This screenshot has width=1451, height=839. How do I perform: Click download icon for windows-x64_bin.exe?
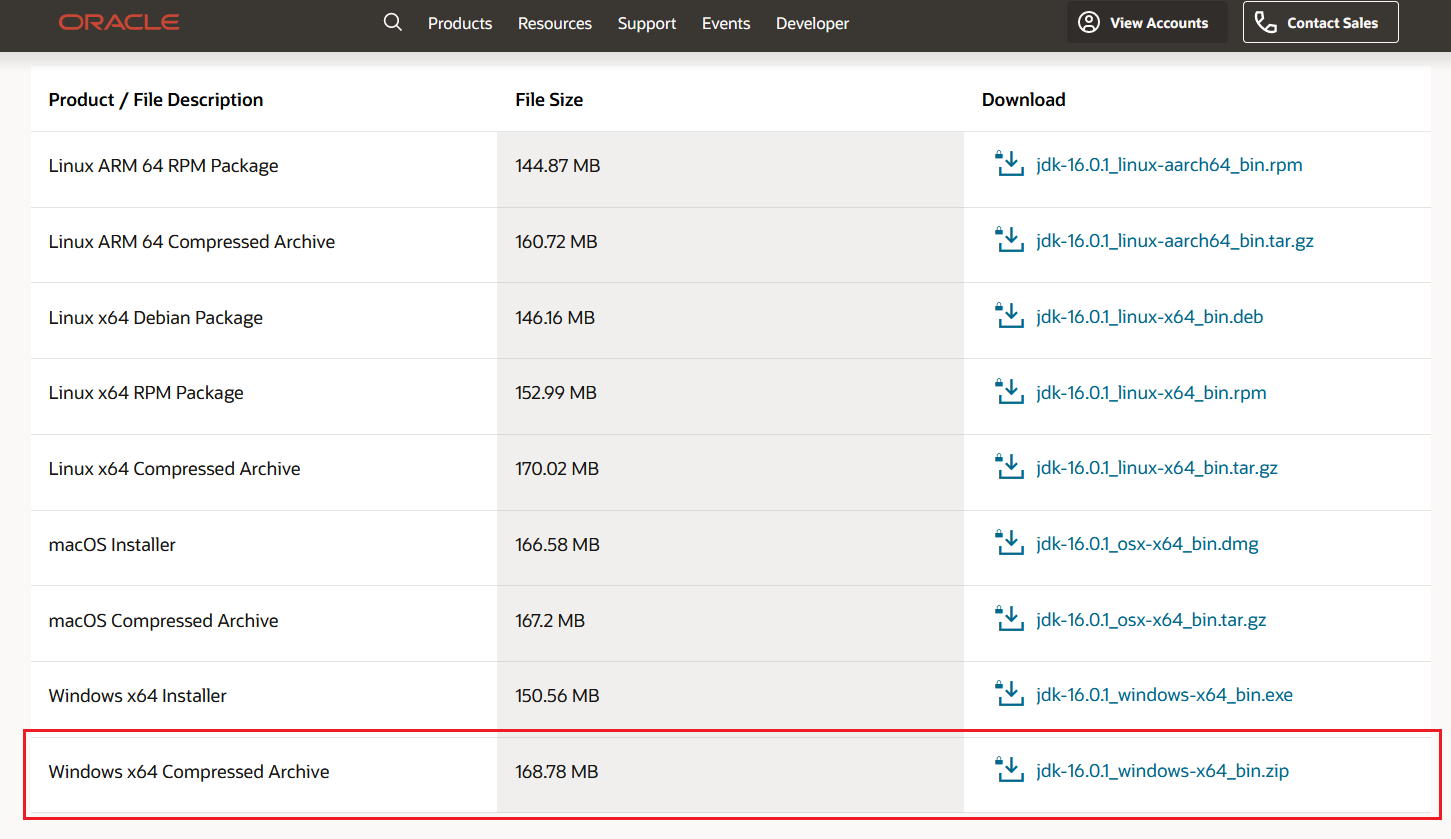click(1010, 694)
